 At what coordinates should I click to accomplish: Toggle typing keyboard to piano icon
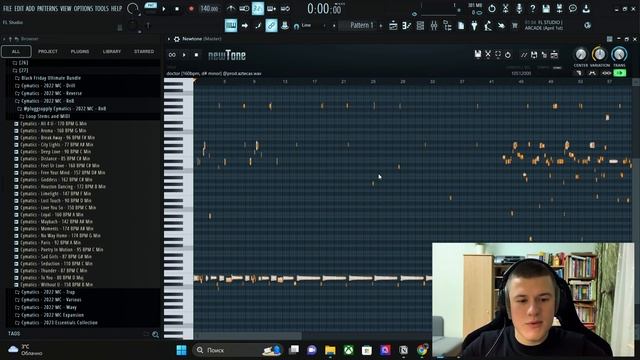(231, 26)
